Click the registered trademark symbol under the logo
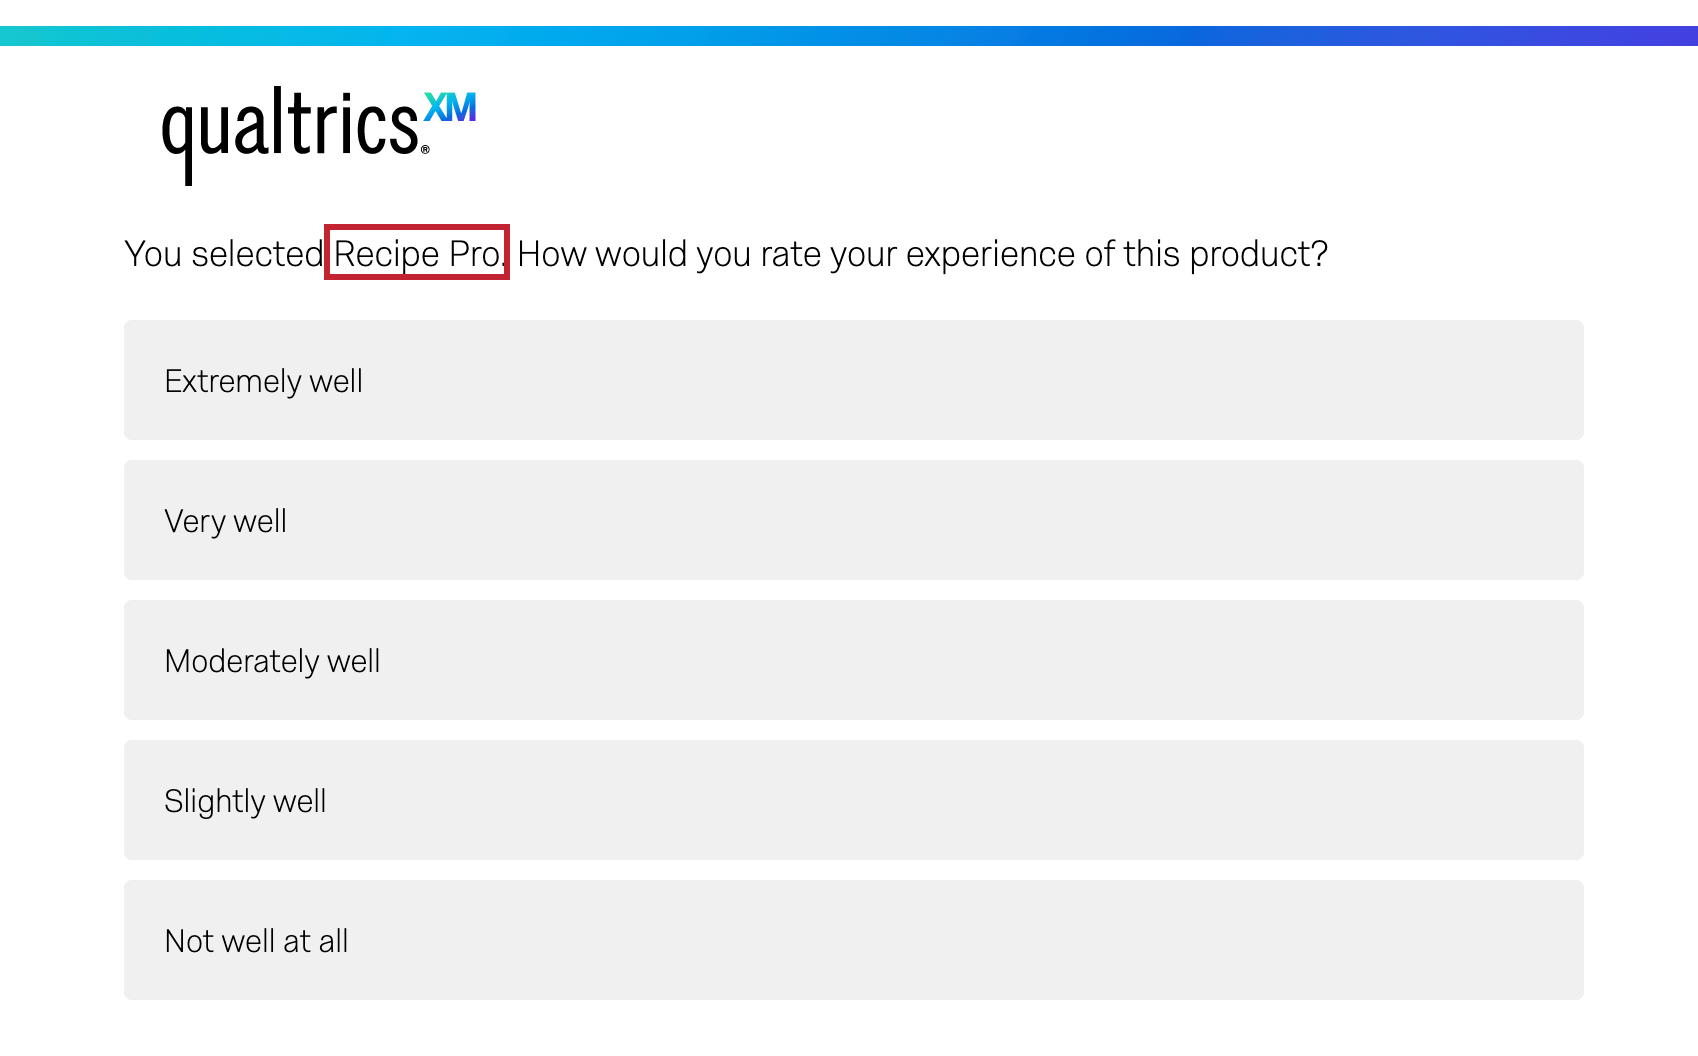 coord(424,150)
